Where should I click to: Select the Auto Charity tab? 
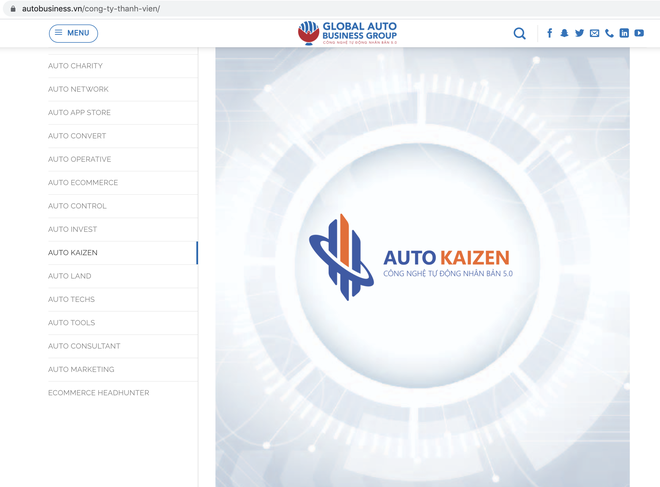tap(75, 66)
